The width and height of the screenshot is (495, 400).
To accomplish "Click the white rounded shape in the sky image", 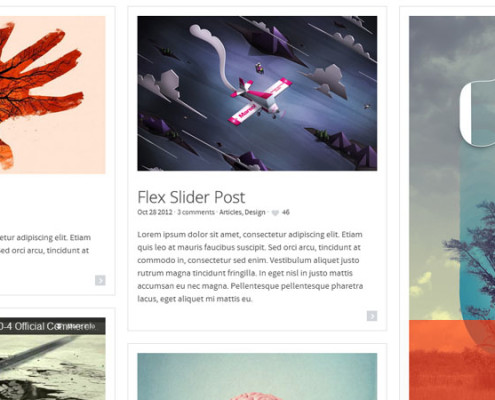I will [477, 113].
